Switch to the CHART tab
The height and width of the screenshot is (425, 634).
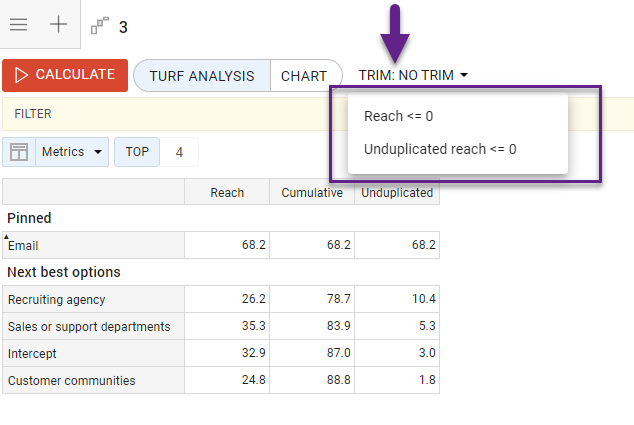(x=304, y=76)
